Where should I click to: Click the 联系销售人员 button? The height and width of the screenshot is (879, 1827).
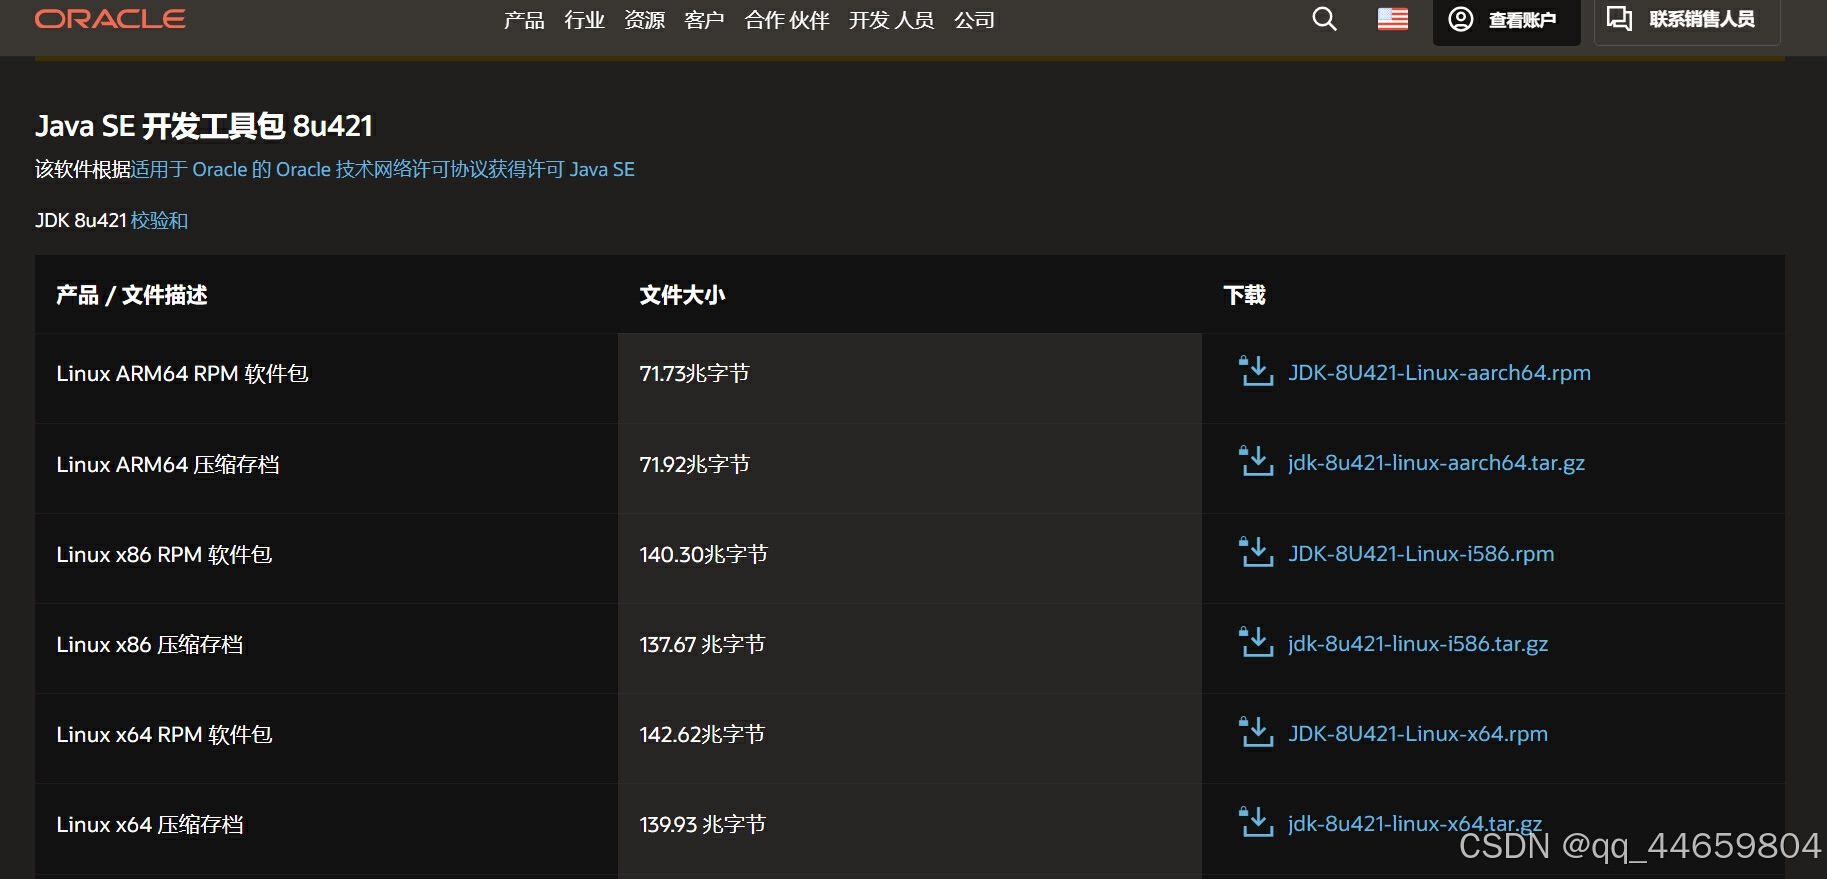click(x=1686, y=21)
